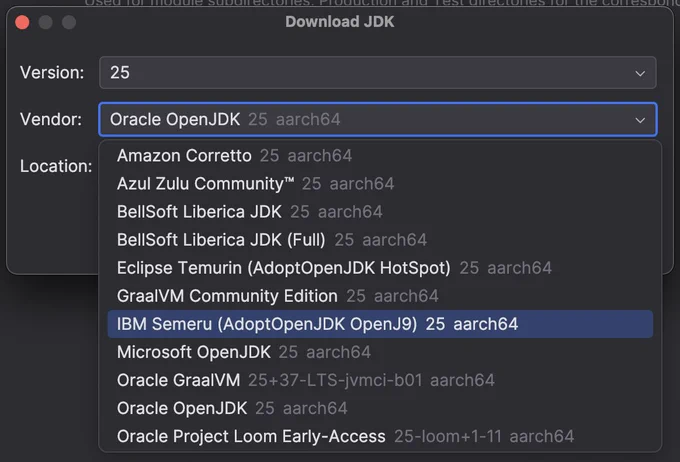The image size is (680, 462).
Task: Select Amazon Corretto 25 from vendor list
Action: tap(380, 156)
